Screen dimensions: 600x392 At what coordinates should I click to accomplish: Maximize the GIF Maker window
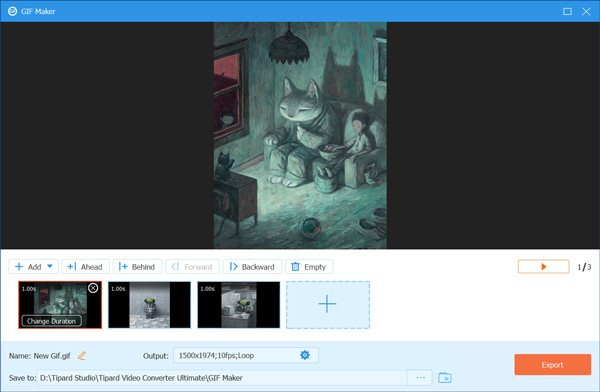pyautogui.click(x=567, y=11)
